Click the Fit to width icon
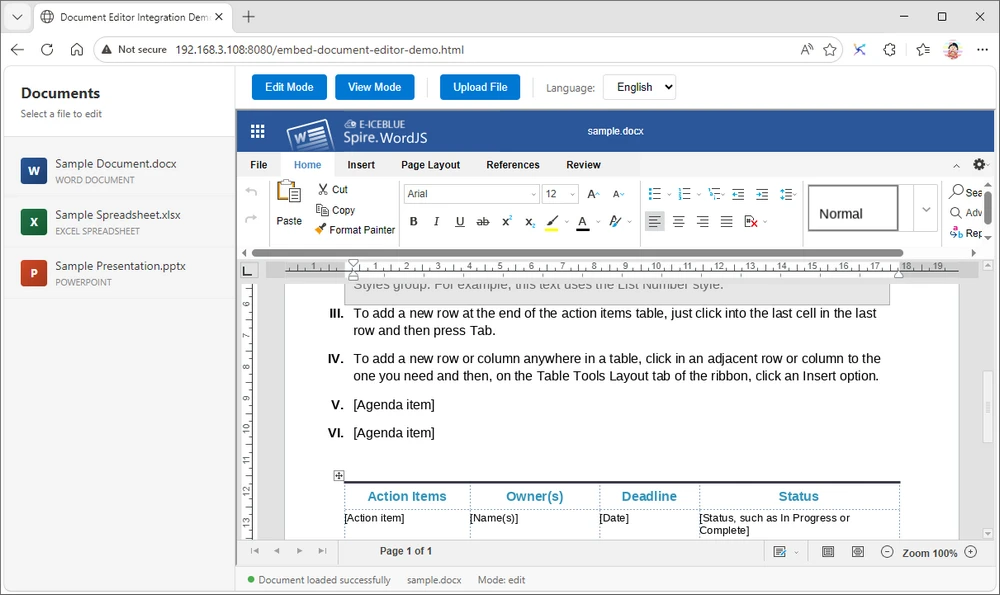The width and height of the screenshot is (1000, 595). click(858, 552)
